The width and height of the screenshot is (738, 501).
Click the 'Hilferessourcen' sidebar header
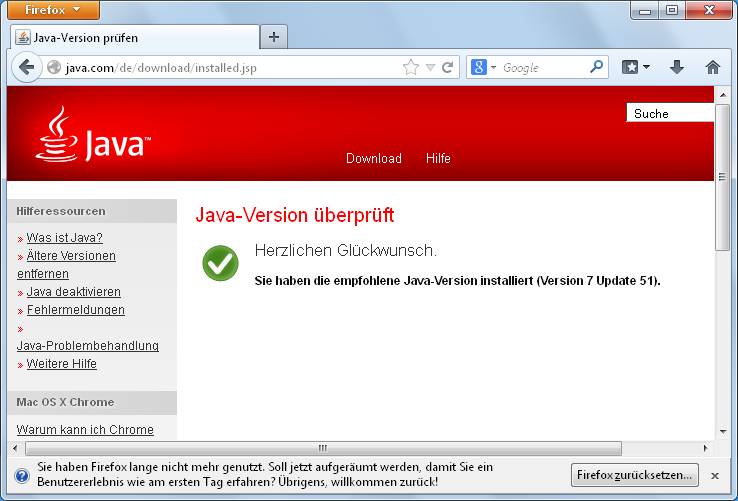click(x=61, y=211)
